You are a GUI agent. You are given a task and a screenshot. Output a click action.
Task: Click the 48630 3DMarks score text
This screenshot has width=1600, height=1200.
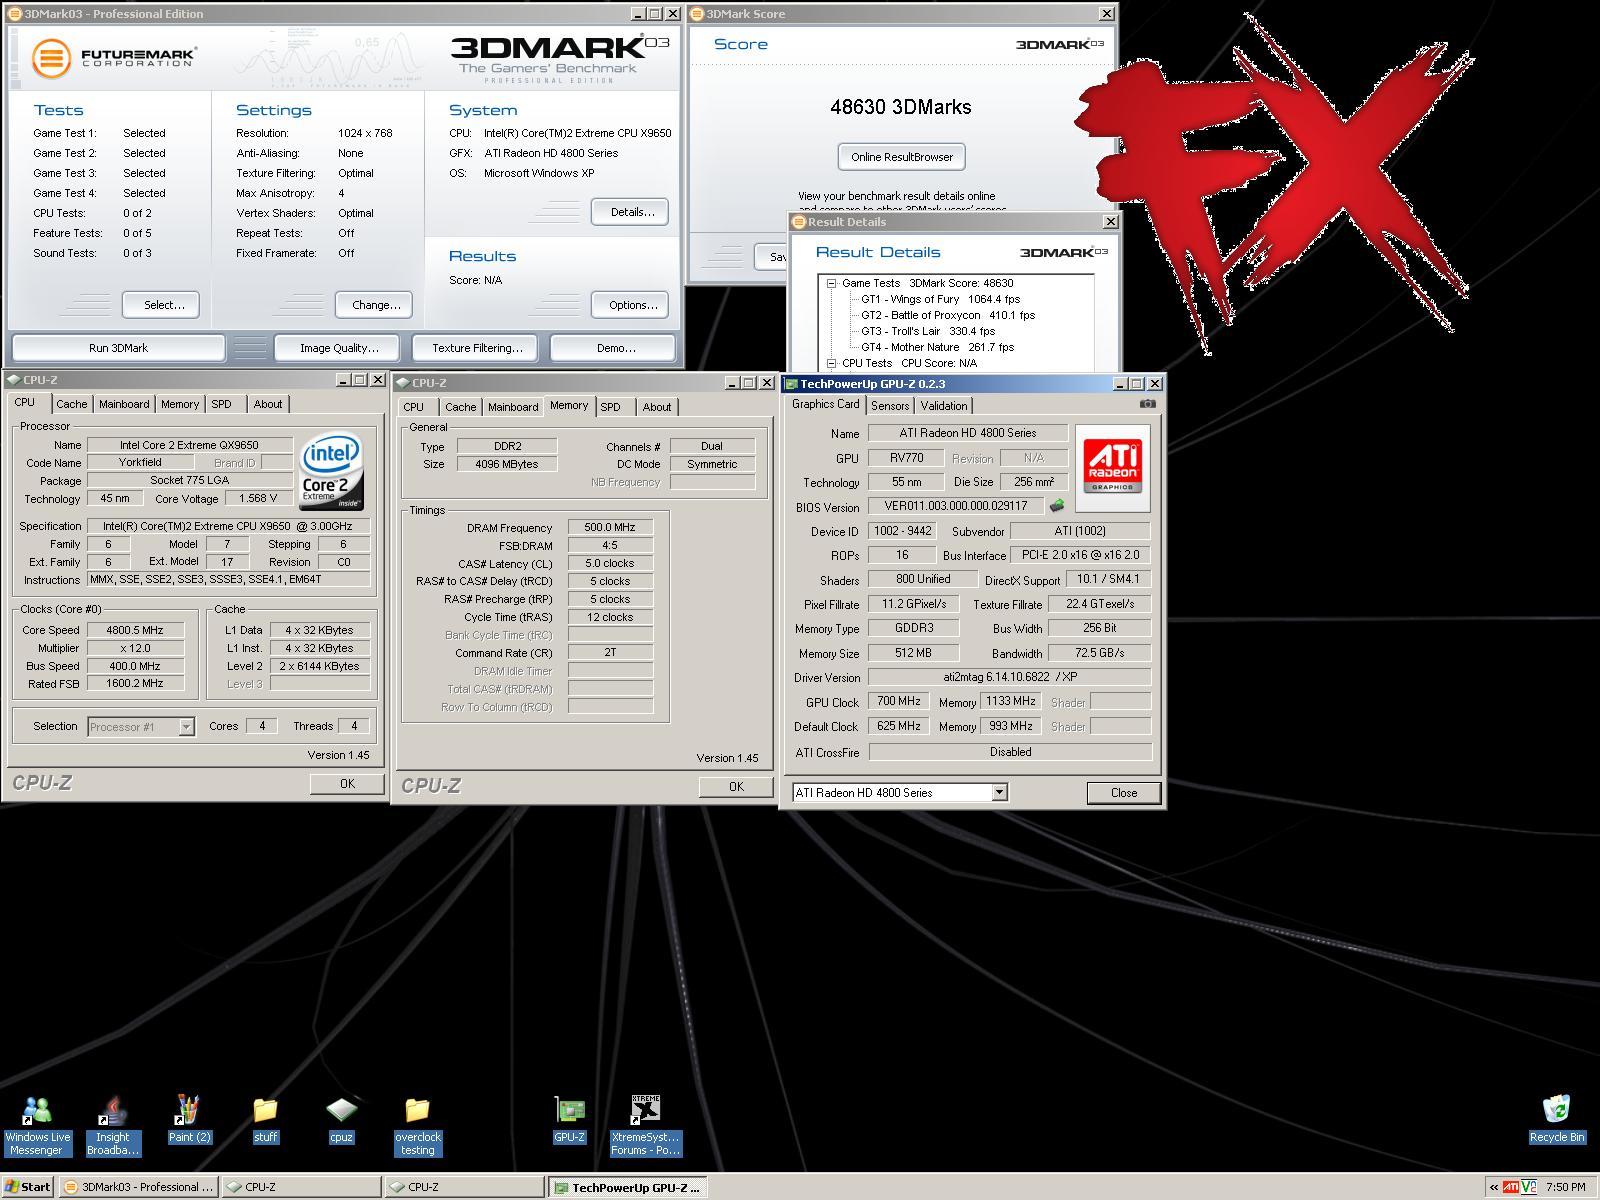point(900,107)
